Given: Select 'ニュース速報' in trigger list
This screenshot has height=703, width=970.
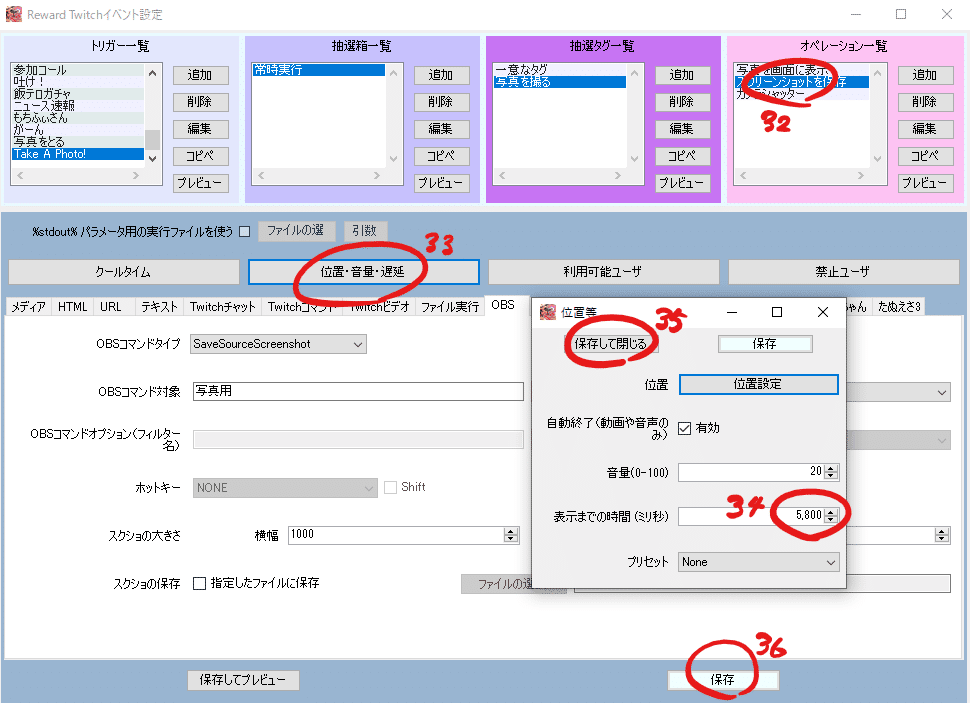Looking at the screenshot, I should point(78,106).
